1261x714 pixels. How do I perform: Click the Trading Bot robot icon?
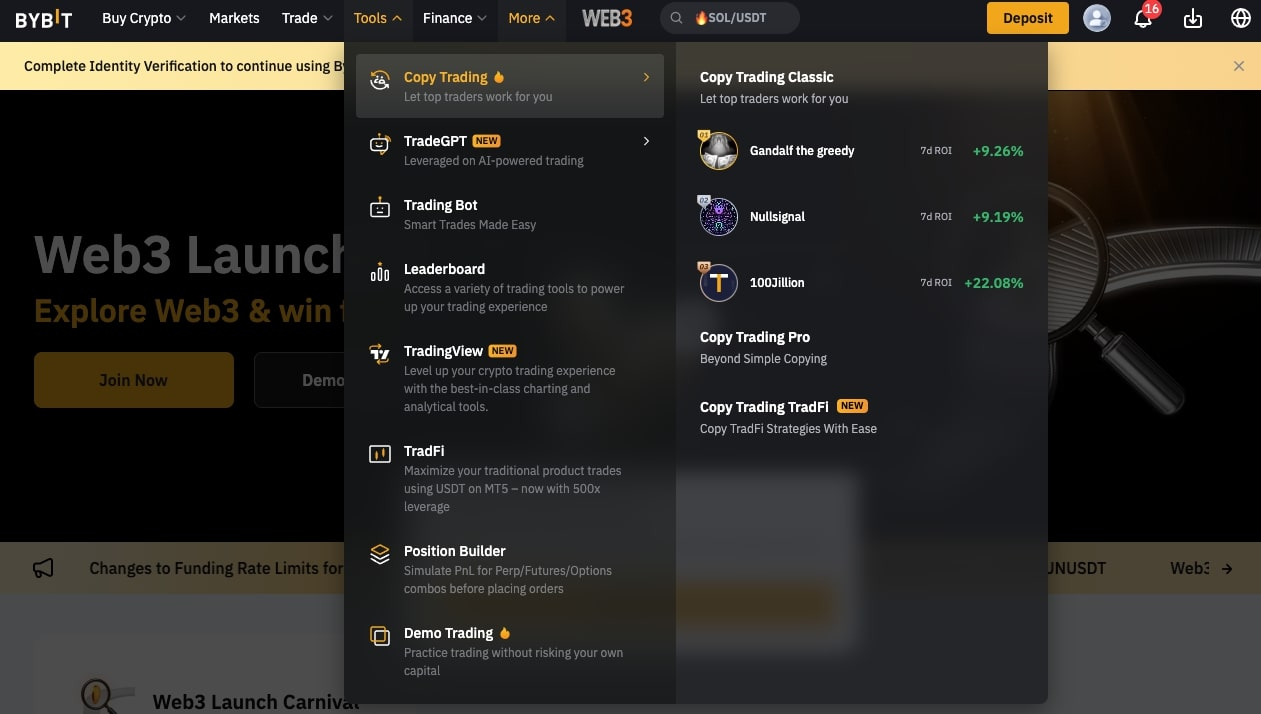click(x=380, y=208)
